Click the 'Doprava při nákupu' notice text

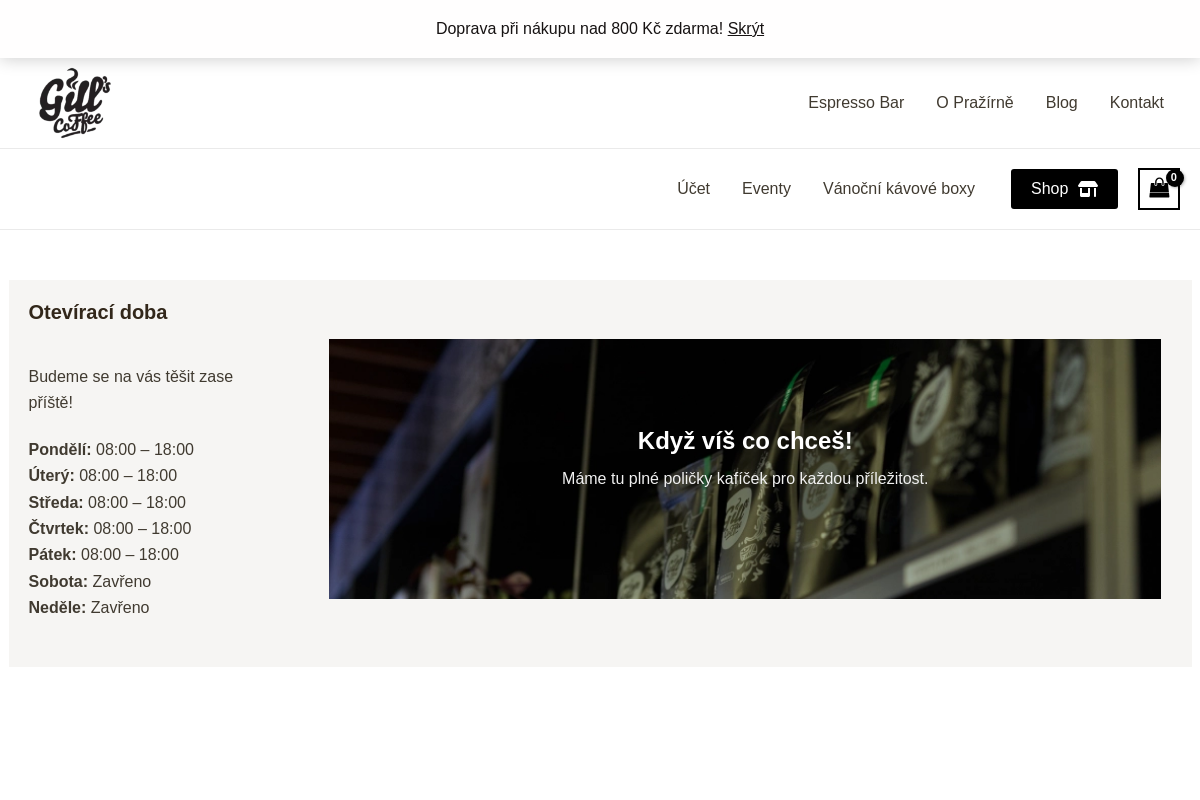pyautogui.click(x=579, y=29)
